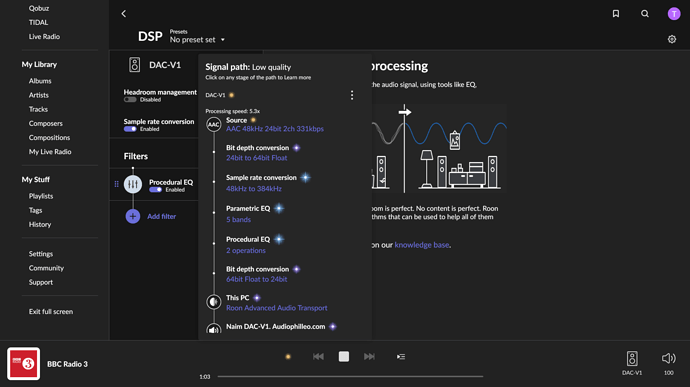The height and width of the screenshot is (387, 690).
Task: Open the Presets dropdown showing No preset set
Action: pyautogui.click(x=197, y=40)
